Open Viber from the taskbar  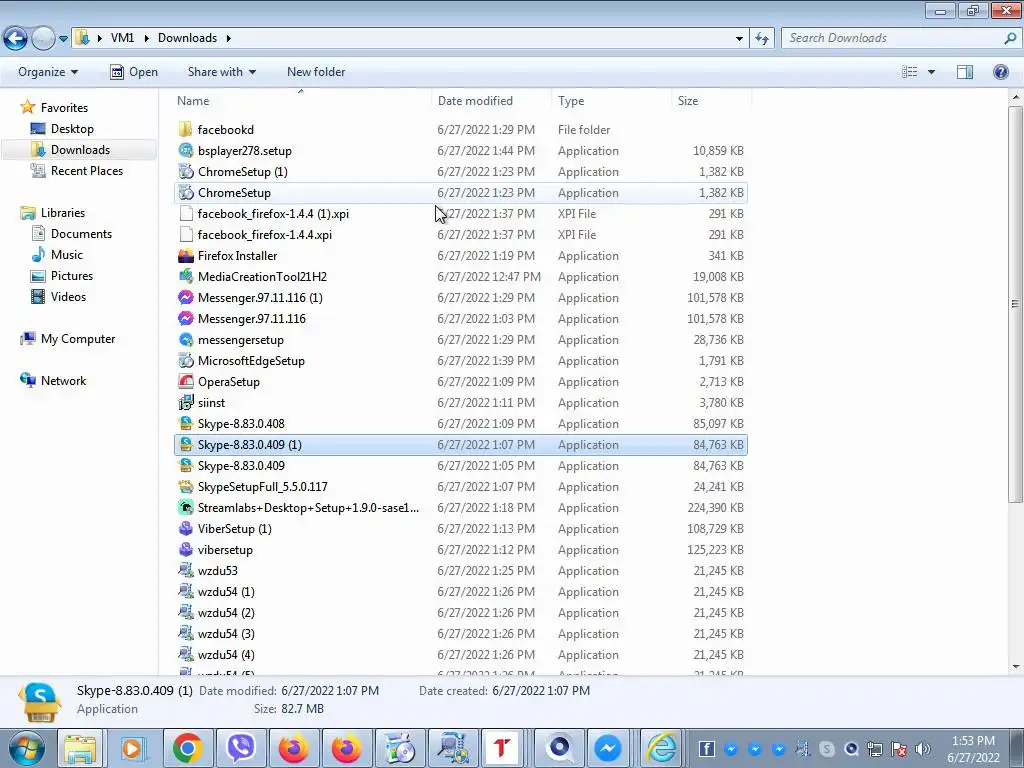click(241, 748)
